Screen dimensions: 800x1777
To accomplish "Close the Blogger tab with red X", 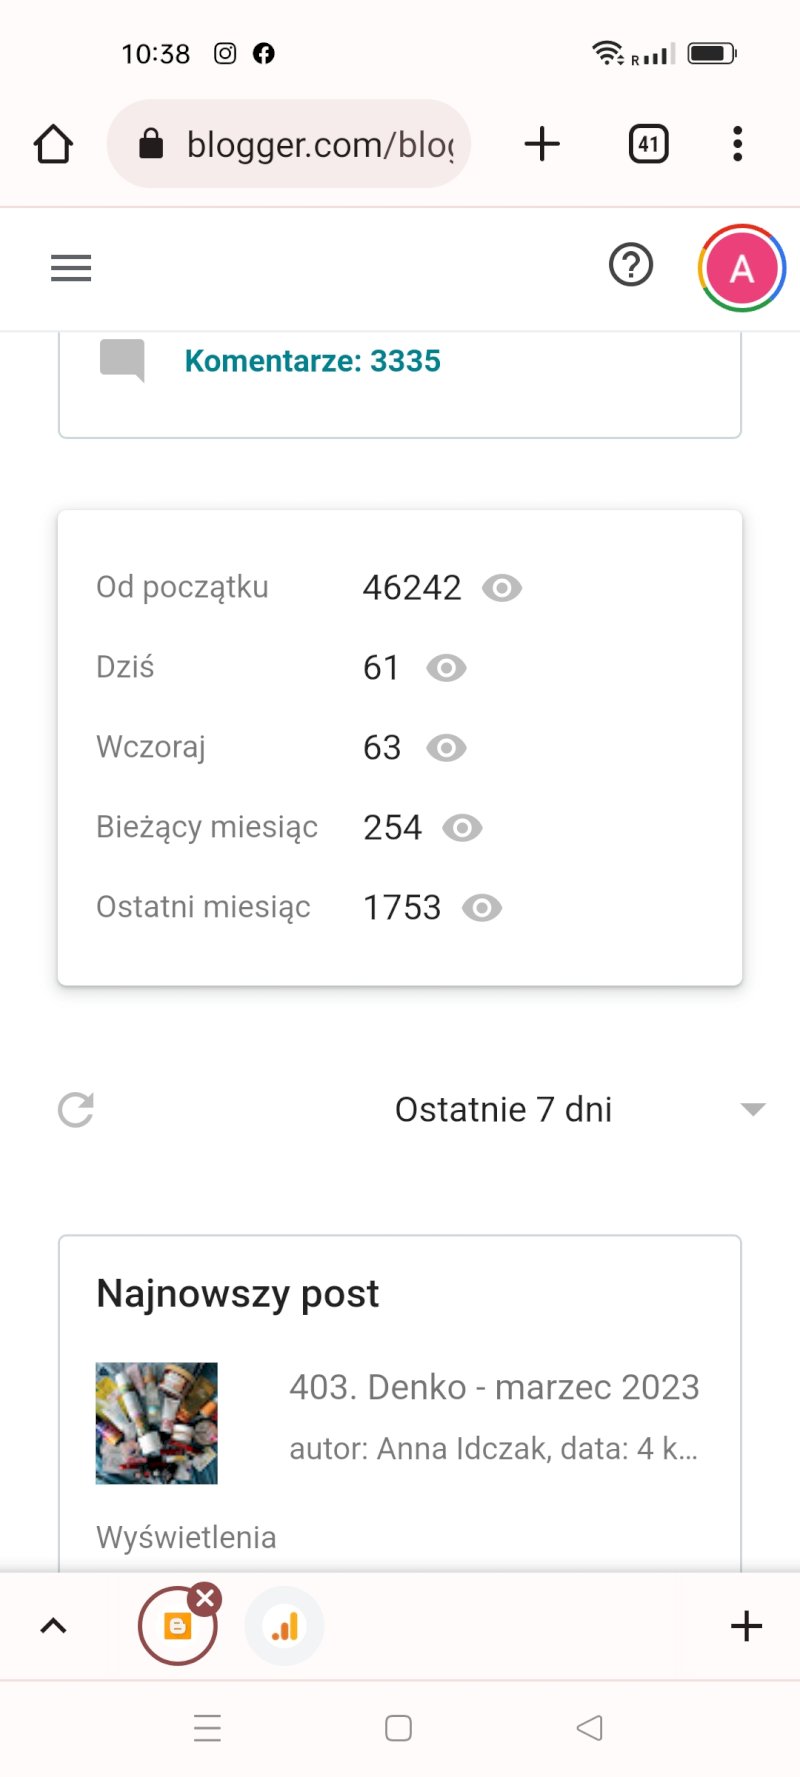I will point(205,1599).
